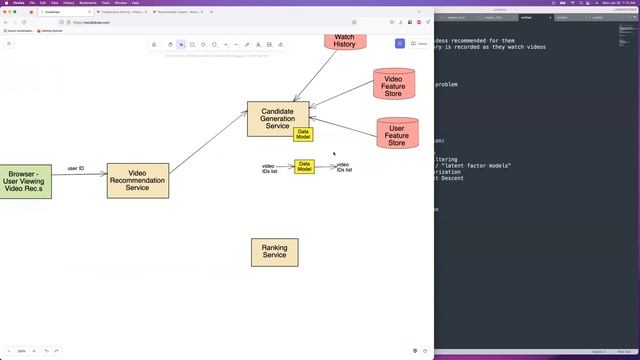Open the Excalidraw hamburger menu

tap(9, 44)
